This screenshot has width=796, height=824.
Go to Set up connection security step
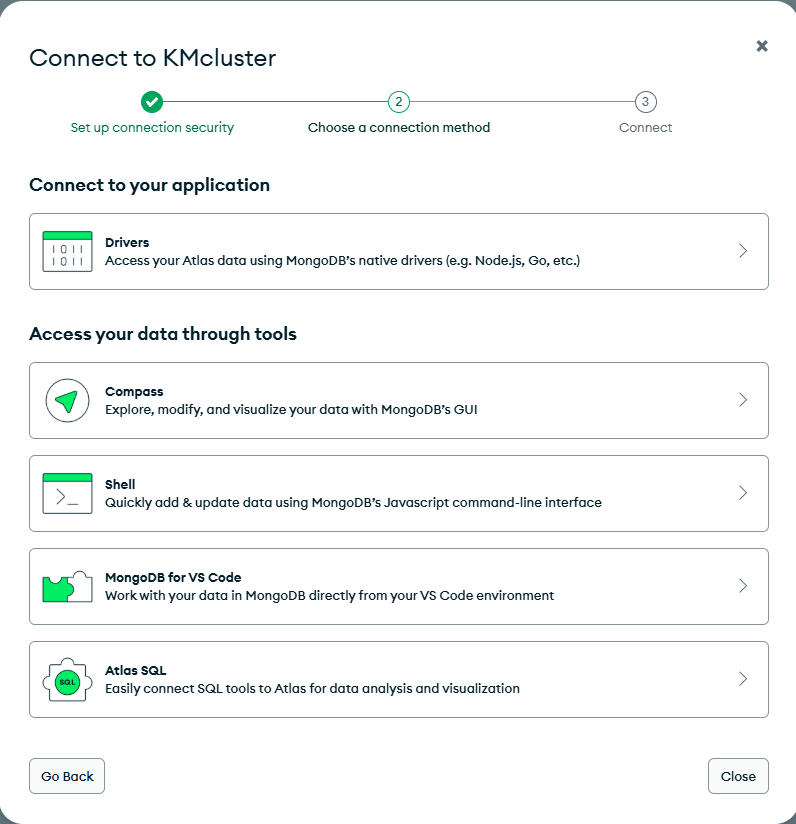pos(152,128)
